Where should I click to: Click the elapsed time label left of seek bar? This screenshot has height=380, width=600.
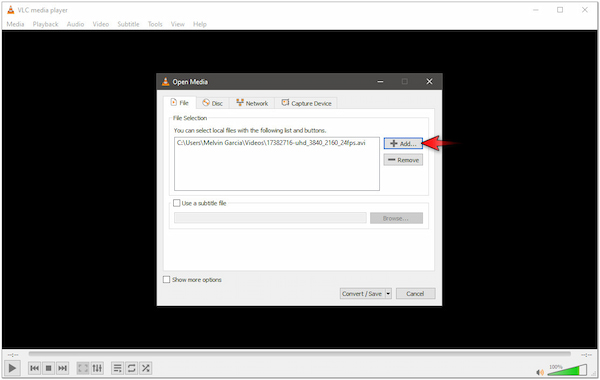click(13, 355)
